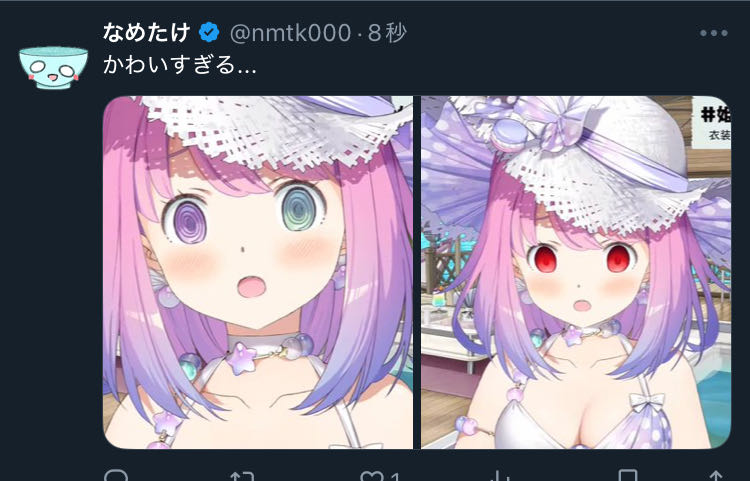This screenshot has height=481, width=750.
Task: Bookmark the tweet with the bookmark icon
Action: (628, 476)
